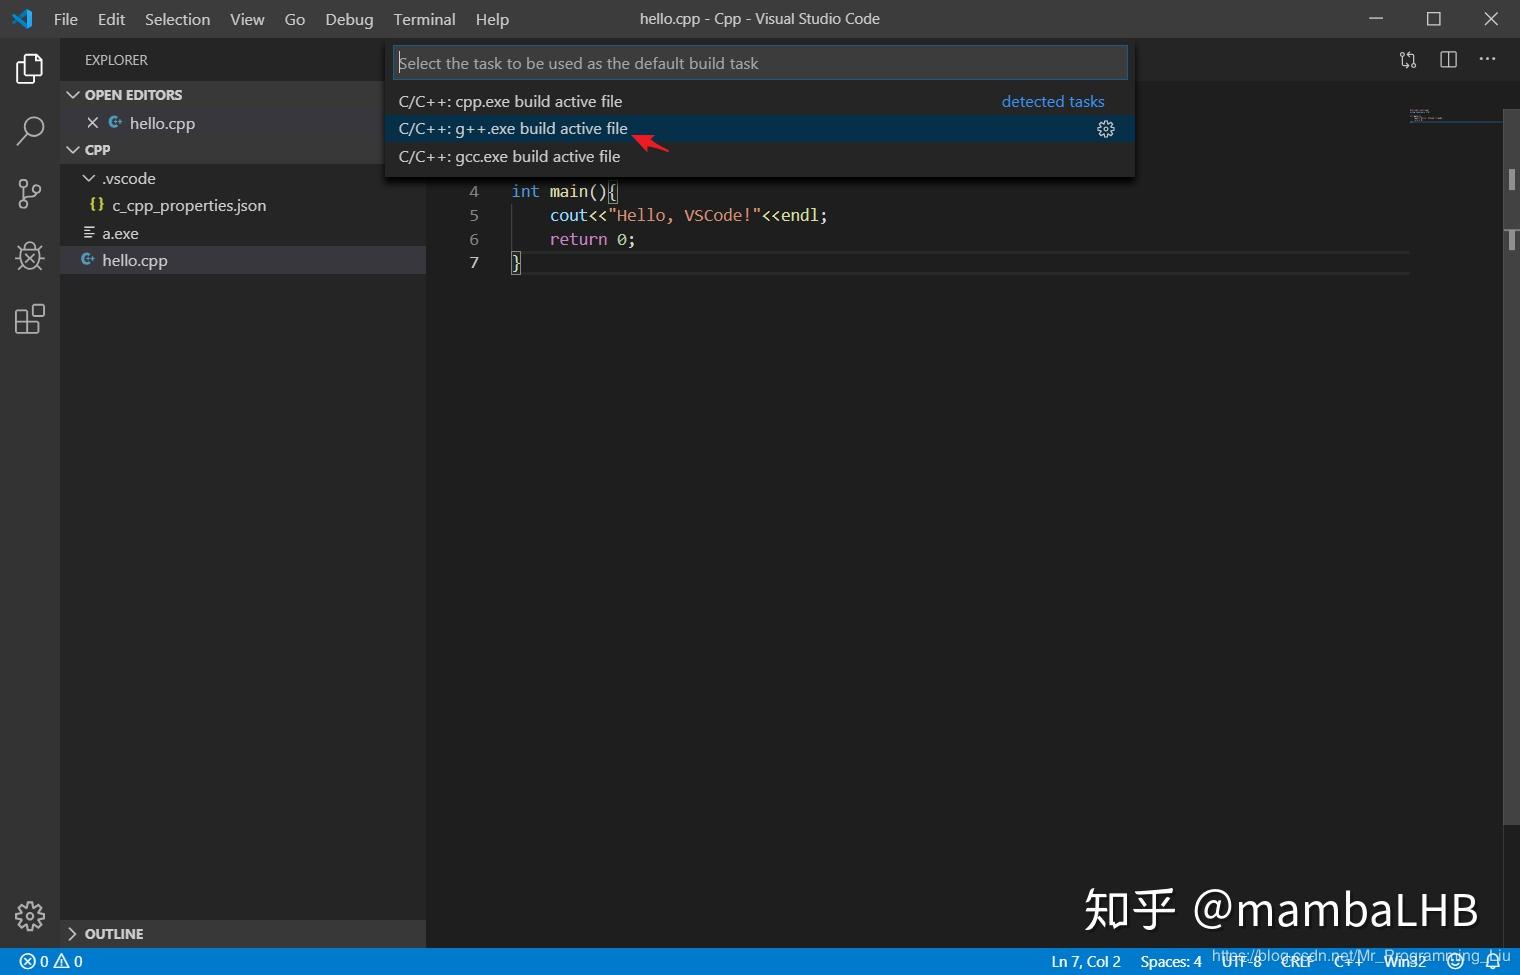Screen dimensions: 1520x975
Task: Select C/C++: gcc.exe build active file task
Action: tap(510, 156)
